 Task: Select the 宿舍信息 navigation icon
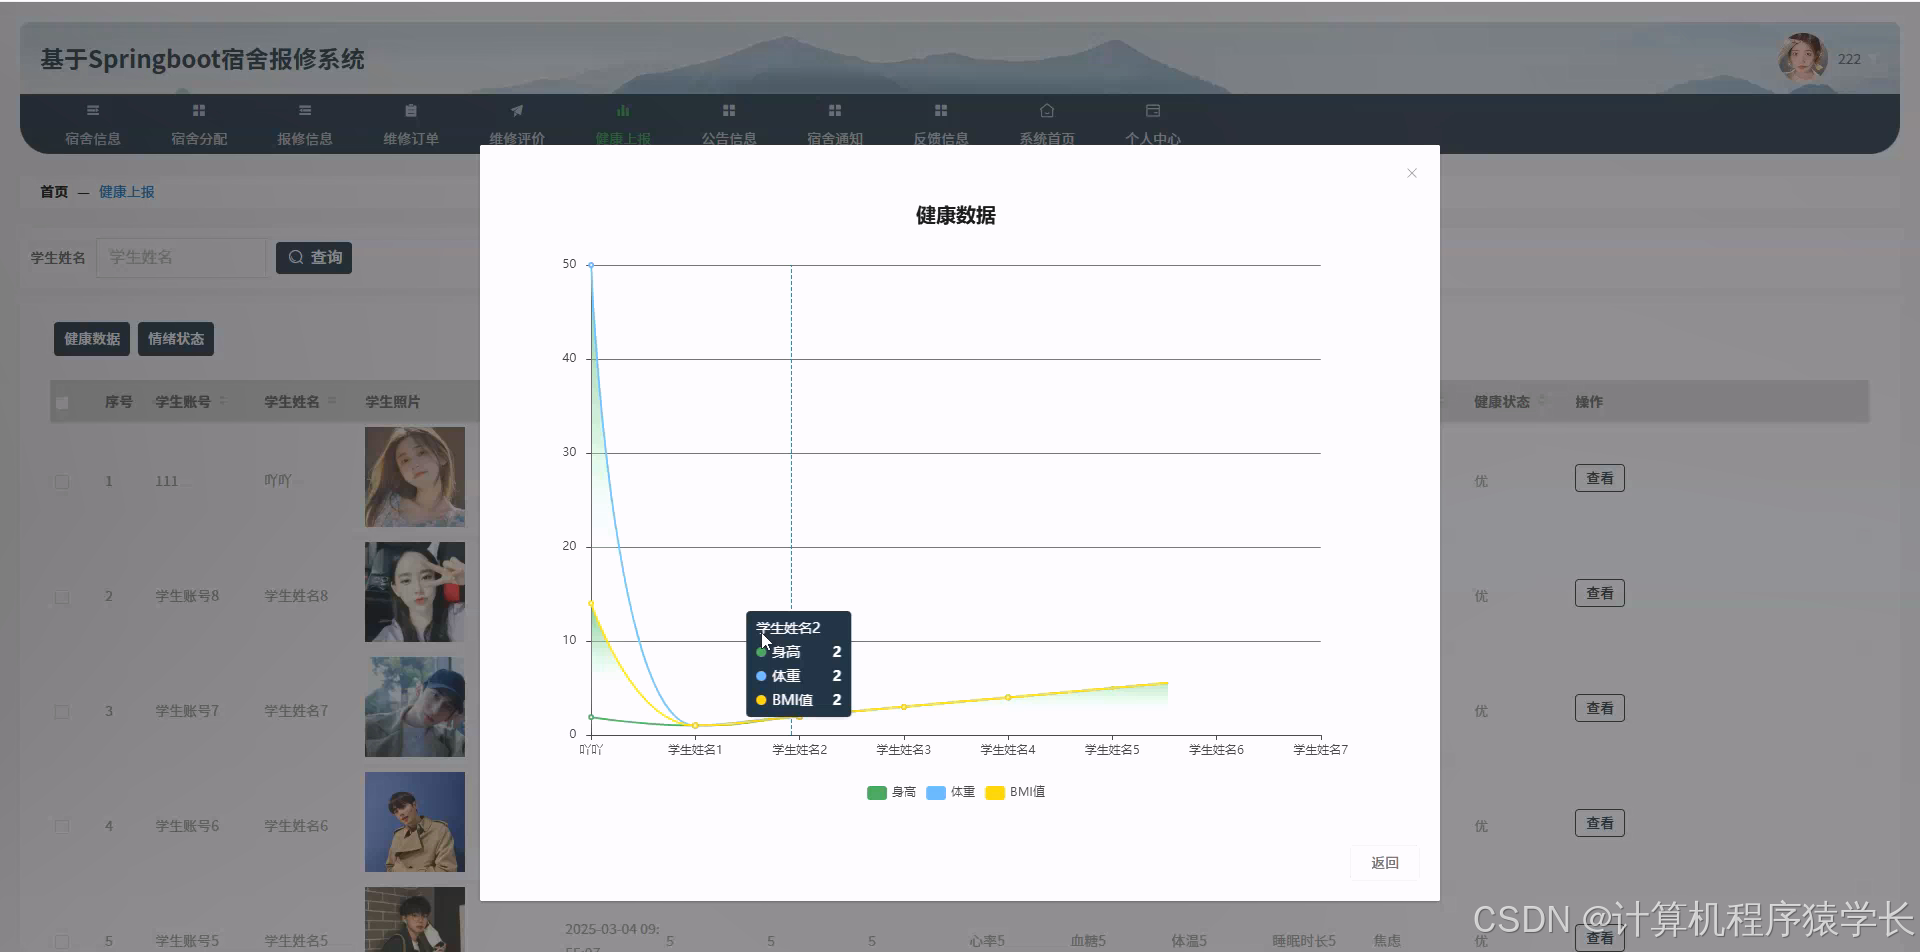(93, 110)
